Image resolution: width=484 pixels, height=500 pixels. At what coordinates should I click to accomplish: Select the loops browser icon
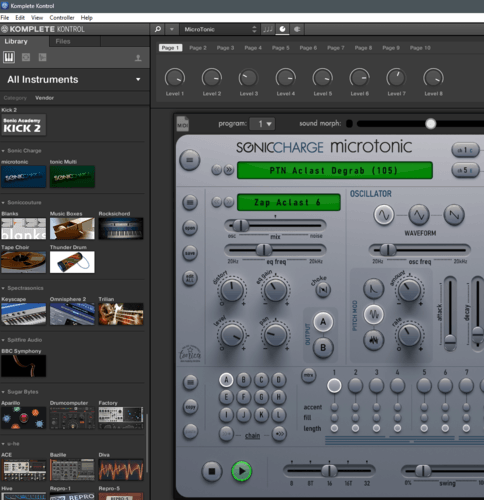click(x=26, y=57)
